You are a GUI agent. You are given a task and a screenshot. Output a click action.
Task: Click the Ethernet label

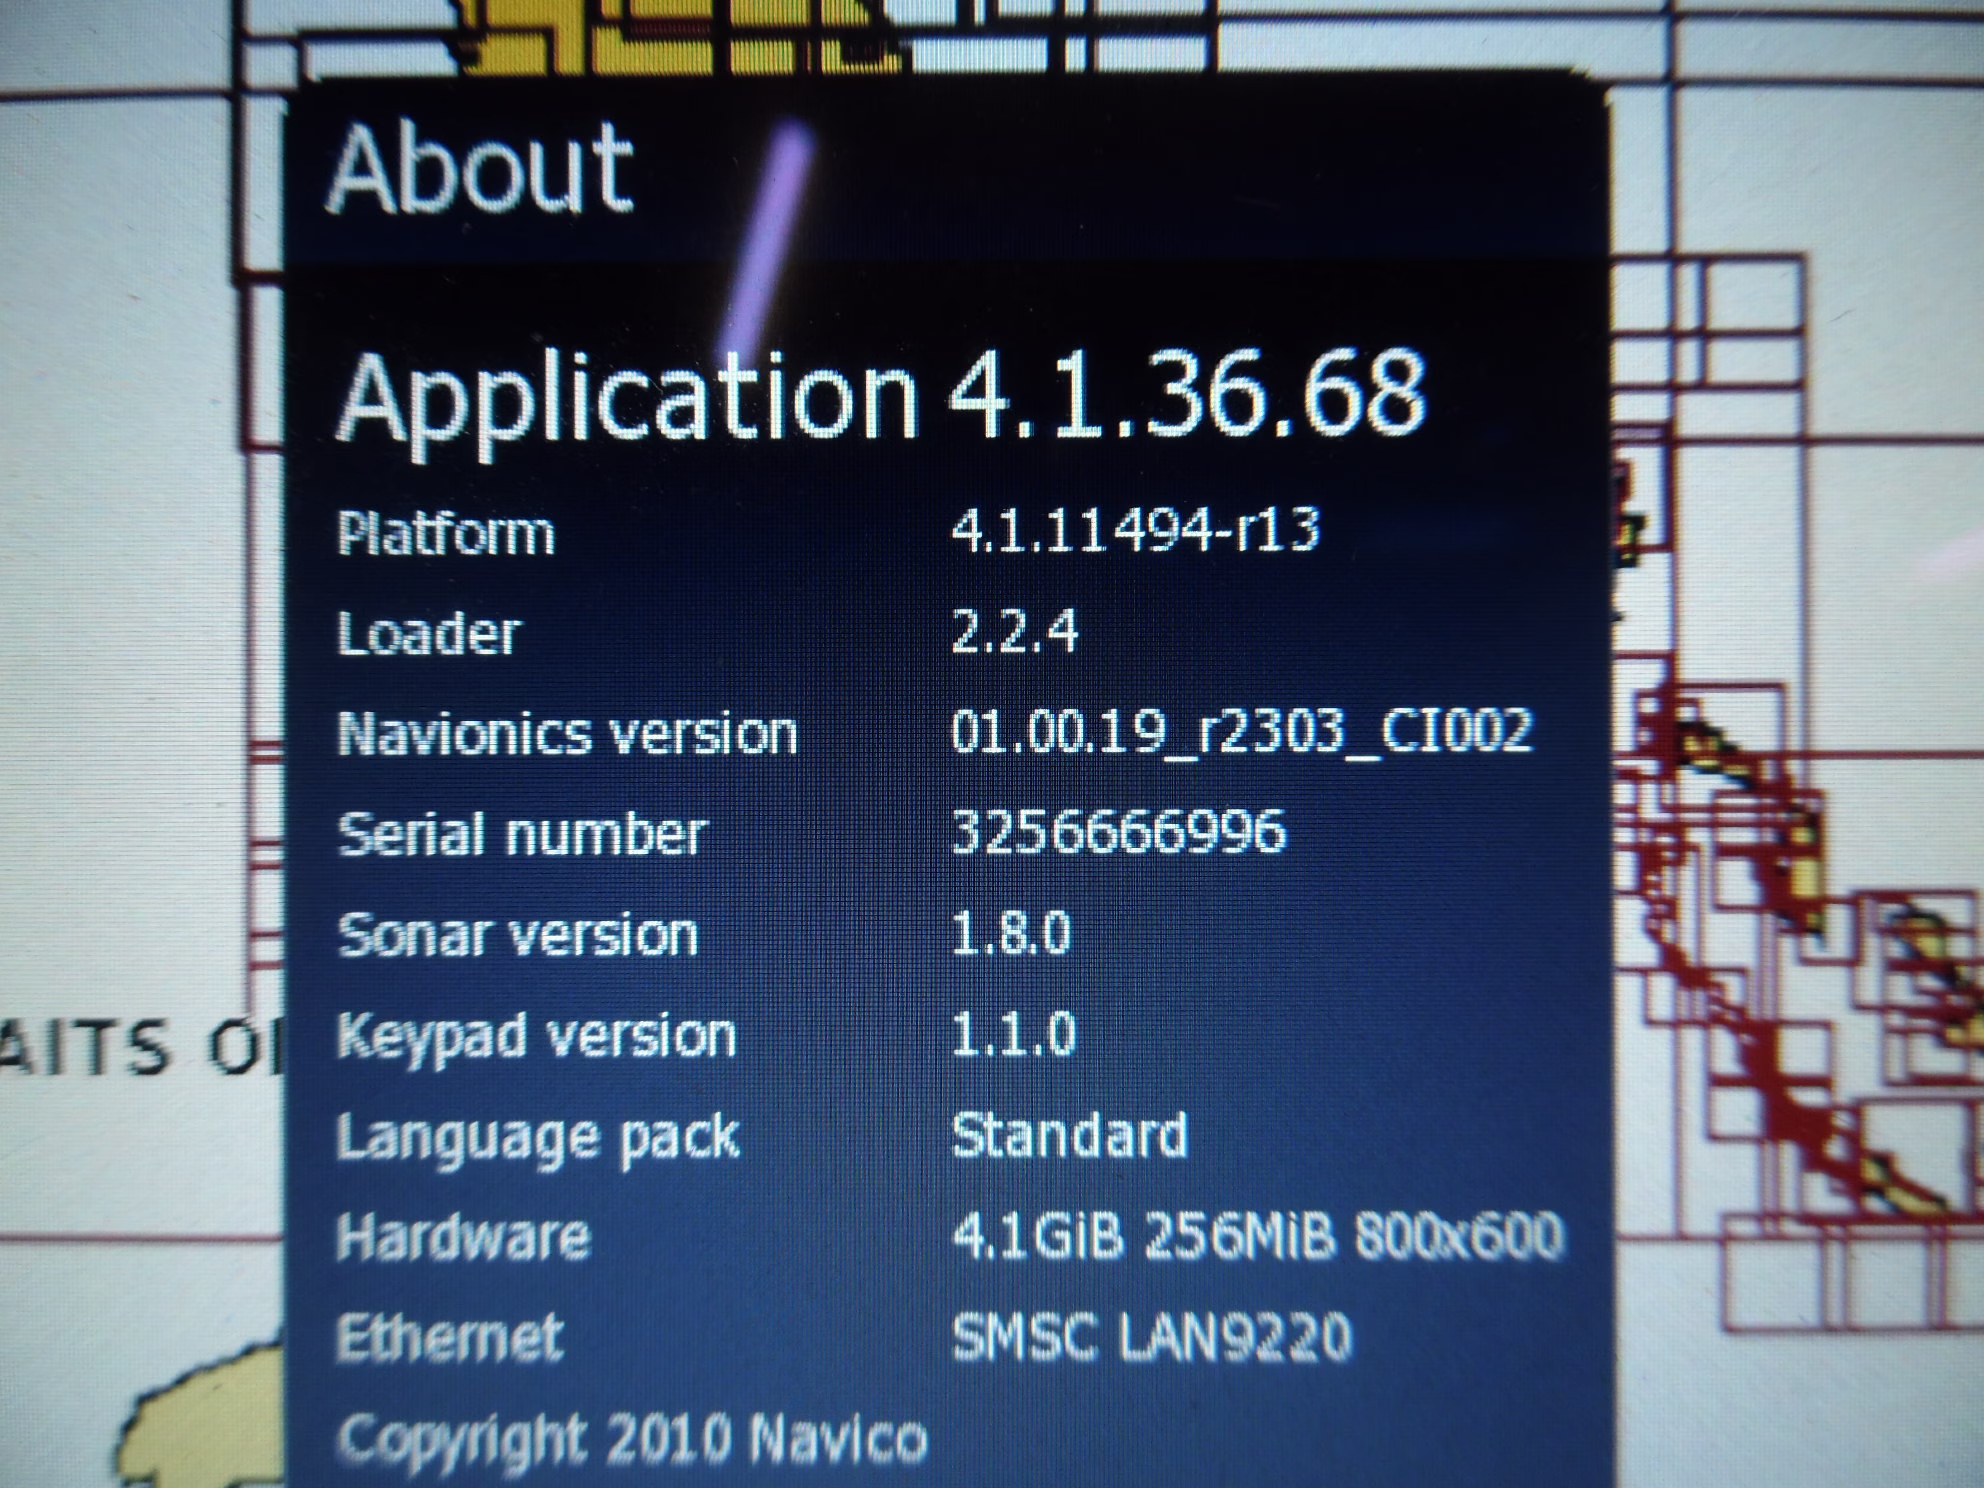point(449,1337)
